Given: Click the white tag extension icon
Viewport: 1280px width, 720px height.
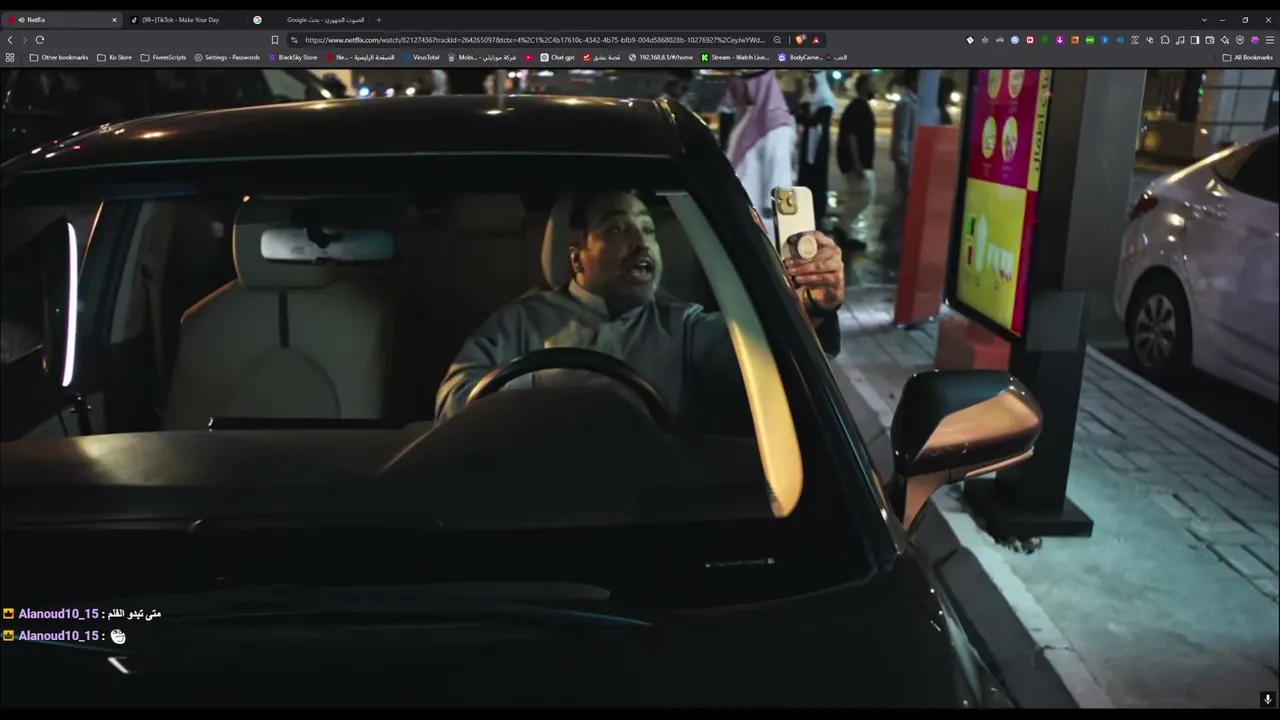Looking at the screenshot, I should coord(970,40).
